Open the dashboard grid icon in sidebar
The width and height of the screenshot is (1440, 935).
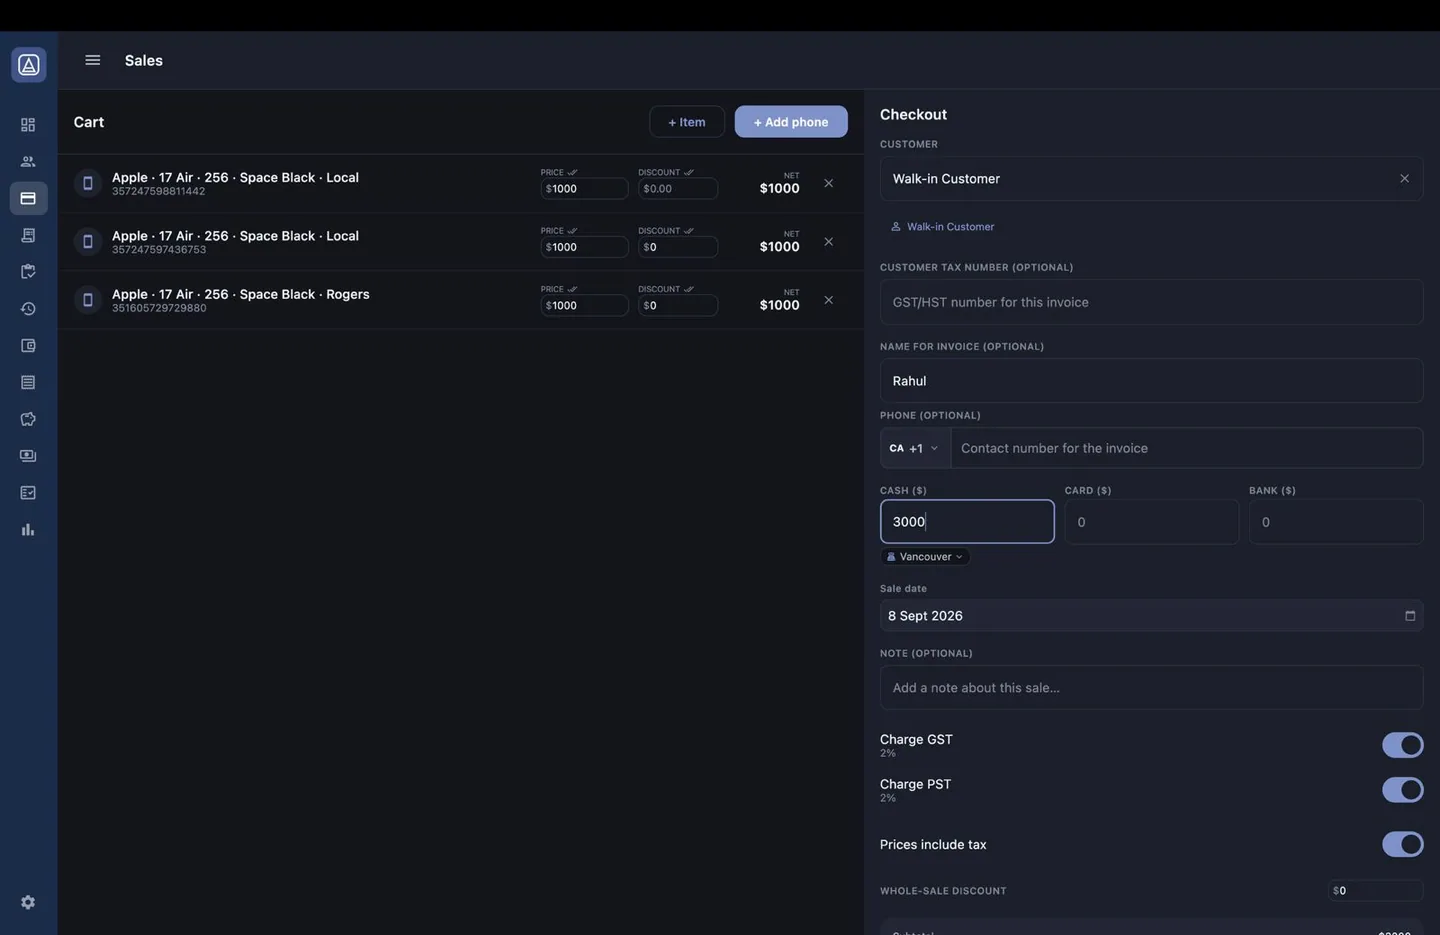(28, 125)
